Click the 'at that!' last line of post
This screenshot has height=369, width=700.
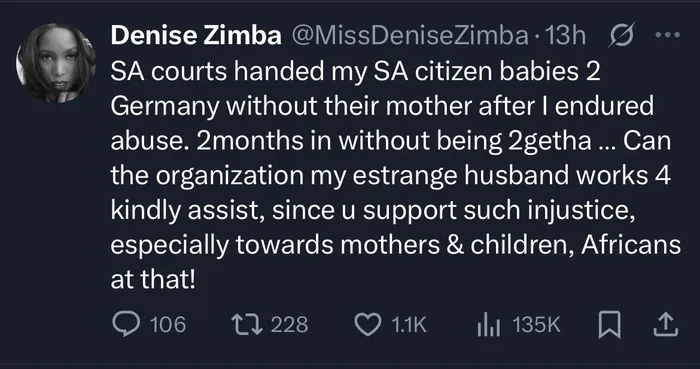(x=153, y=279)
